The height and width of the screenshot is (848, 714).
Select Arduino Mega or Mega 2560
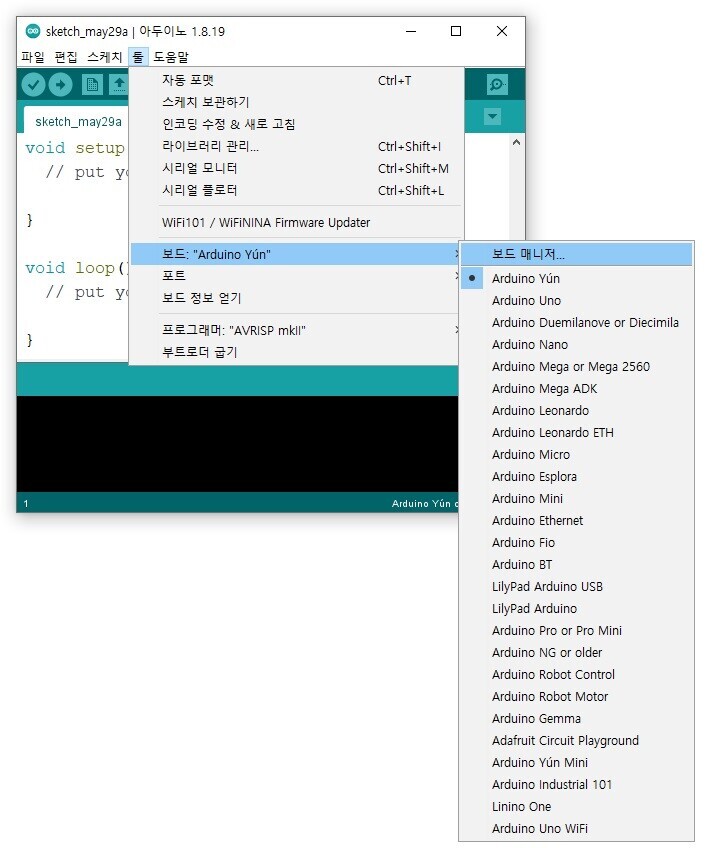pos(577,367)
